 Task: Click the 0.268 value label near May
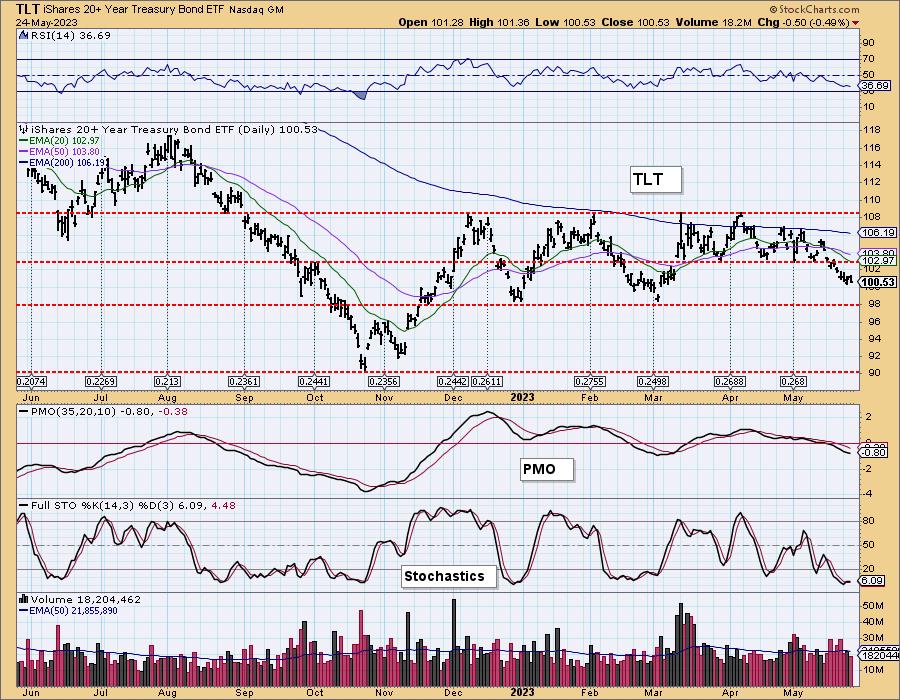point(793,382)
